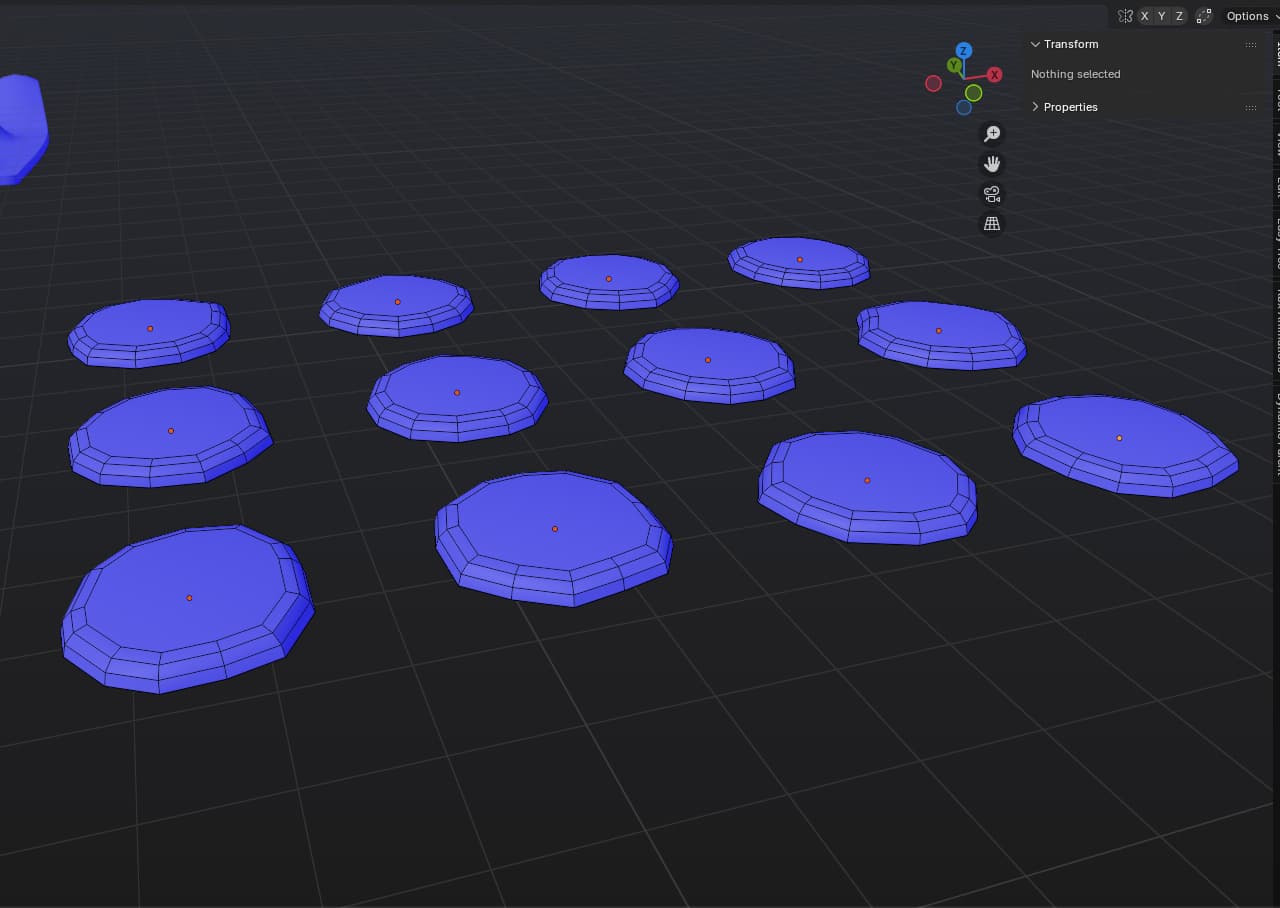Toggle Y axis mirror button
1280x908 pixels.
(x=1162, y=16)
